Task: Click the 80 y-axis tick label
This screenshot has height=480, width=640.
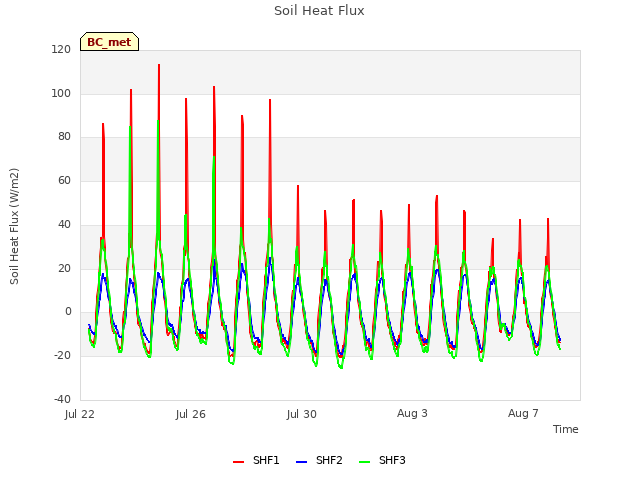Action: [64, 137]
